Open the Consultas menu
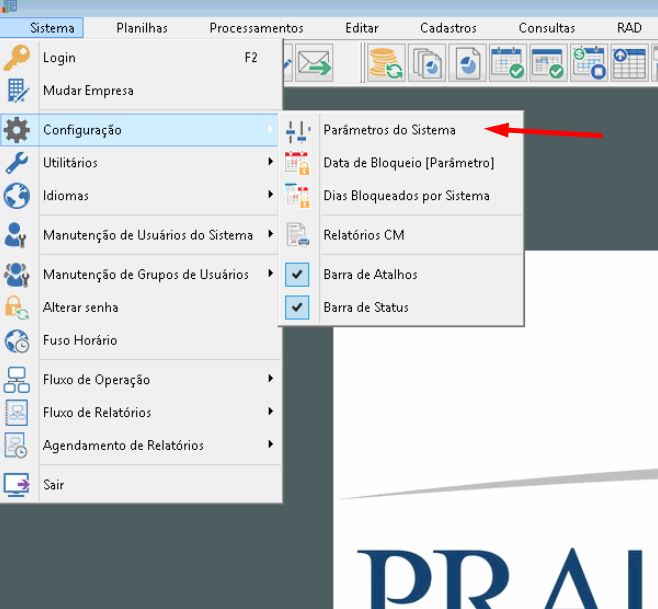Image resolution: width=658 pixels, height=609 pixels. [547, 28]
